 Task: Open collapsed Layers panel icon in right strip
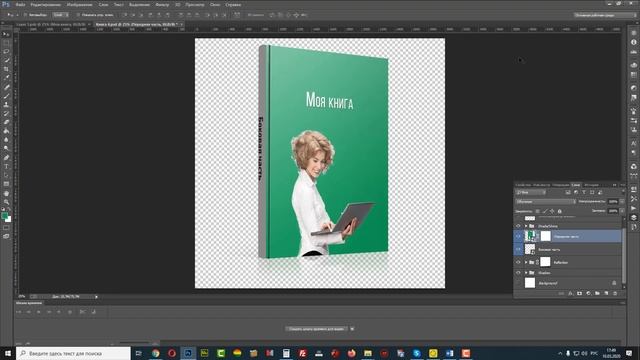pyautogui.click(x=633, y=217)
